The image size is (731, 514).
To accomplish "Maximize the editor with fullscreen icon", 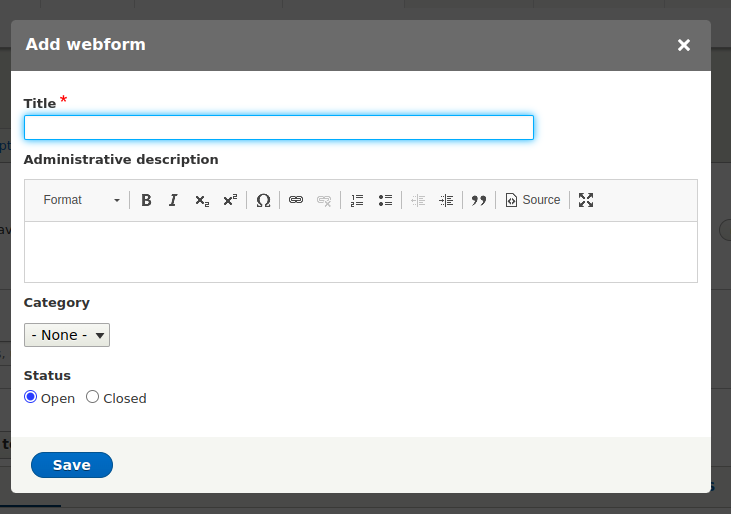I will point(586,200).
